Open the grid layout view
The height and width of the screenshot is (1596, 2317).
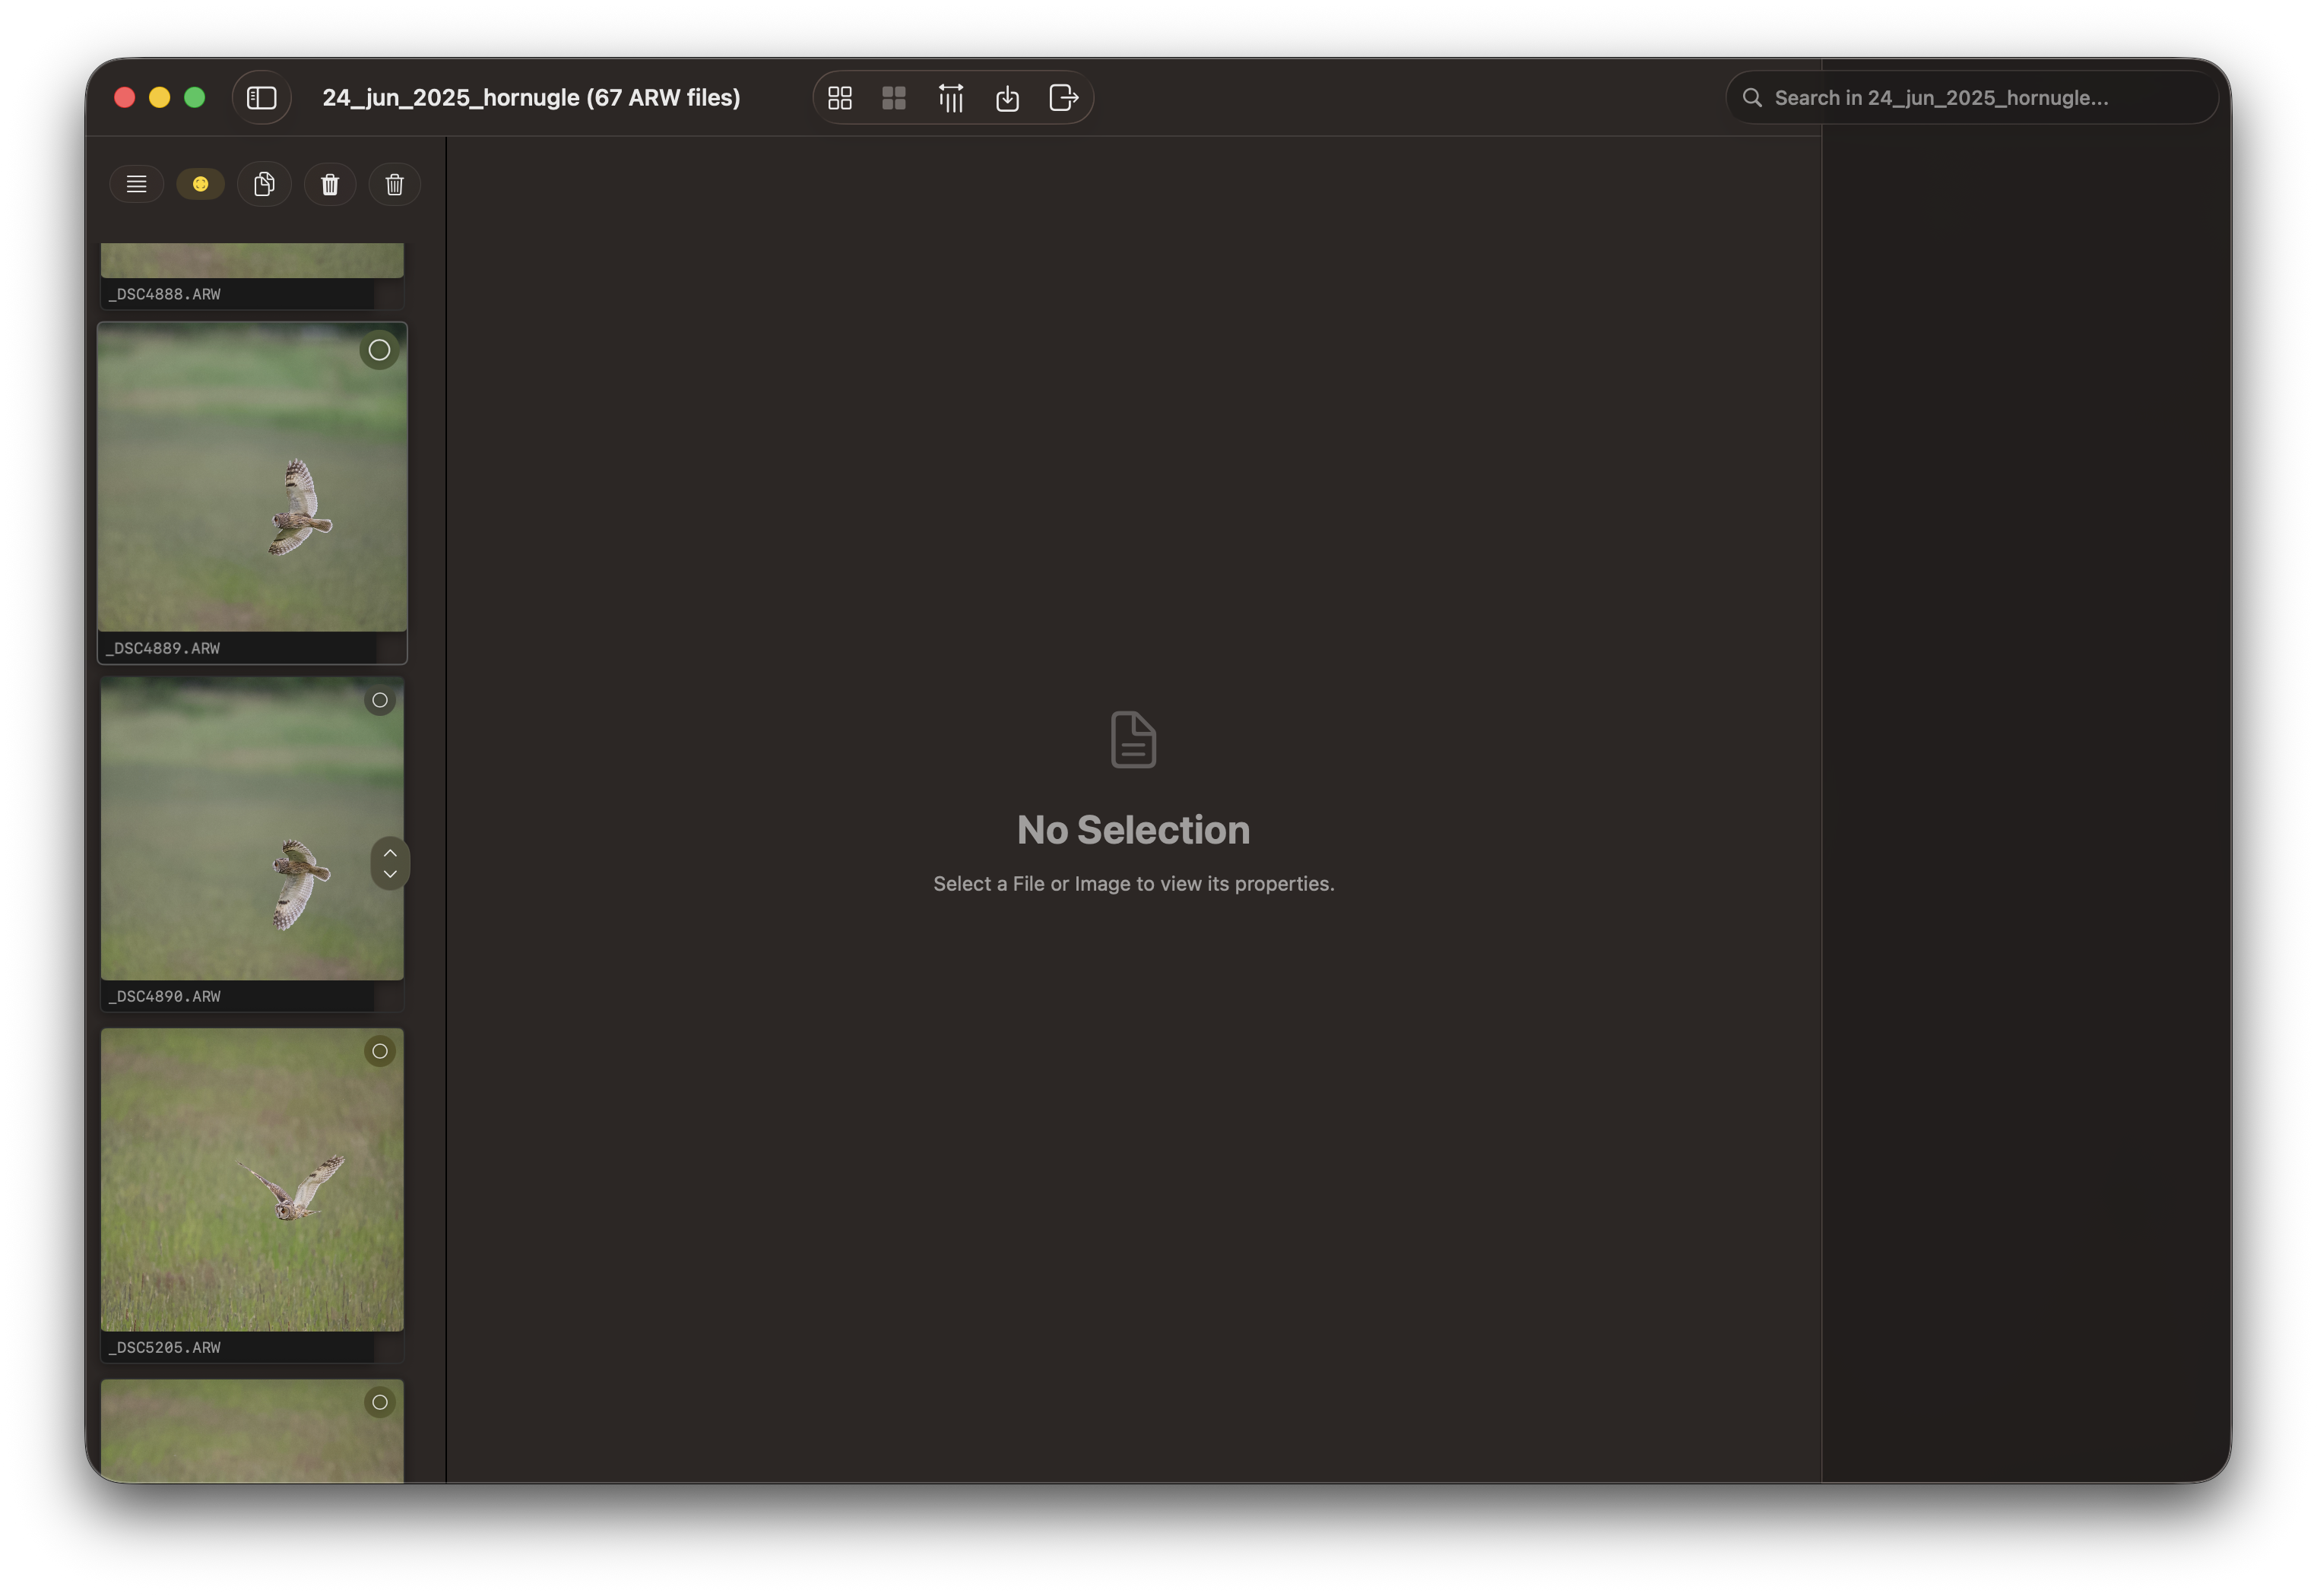840,97
